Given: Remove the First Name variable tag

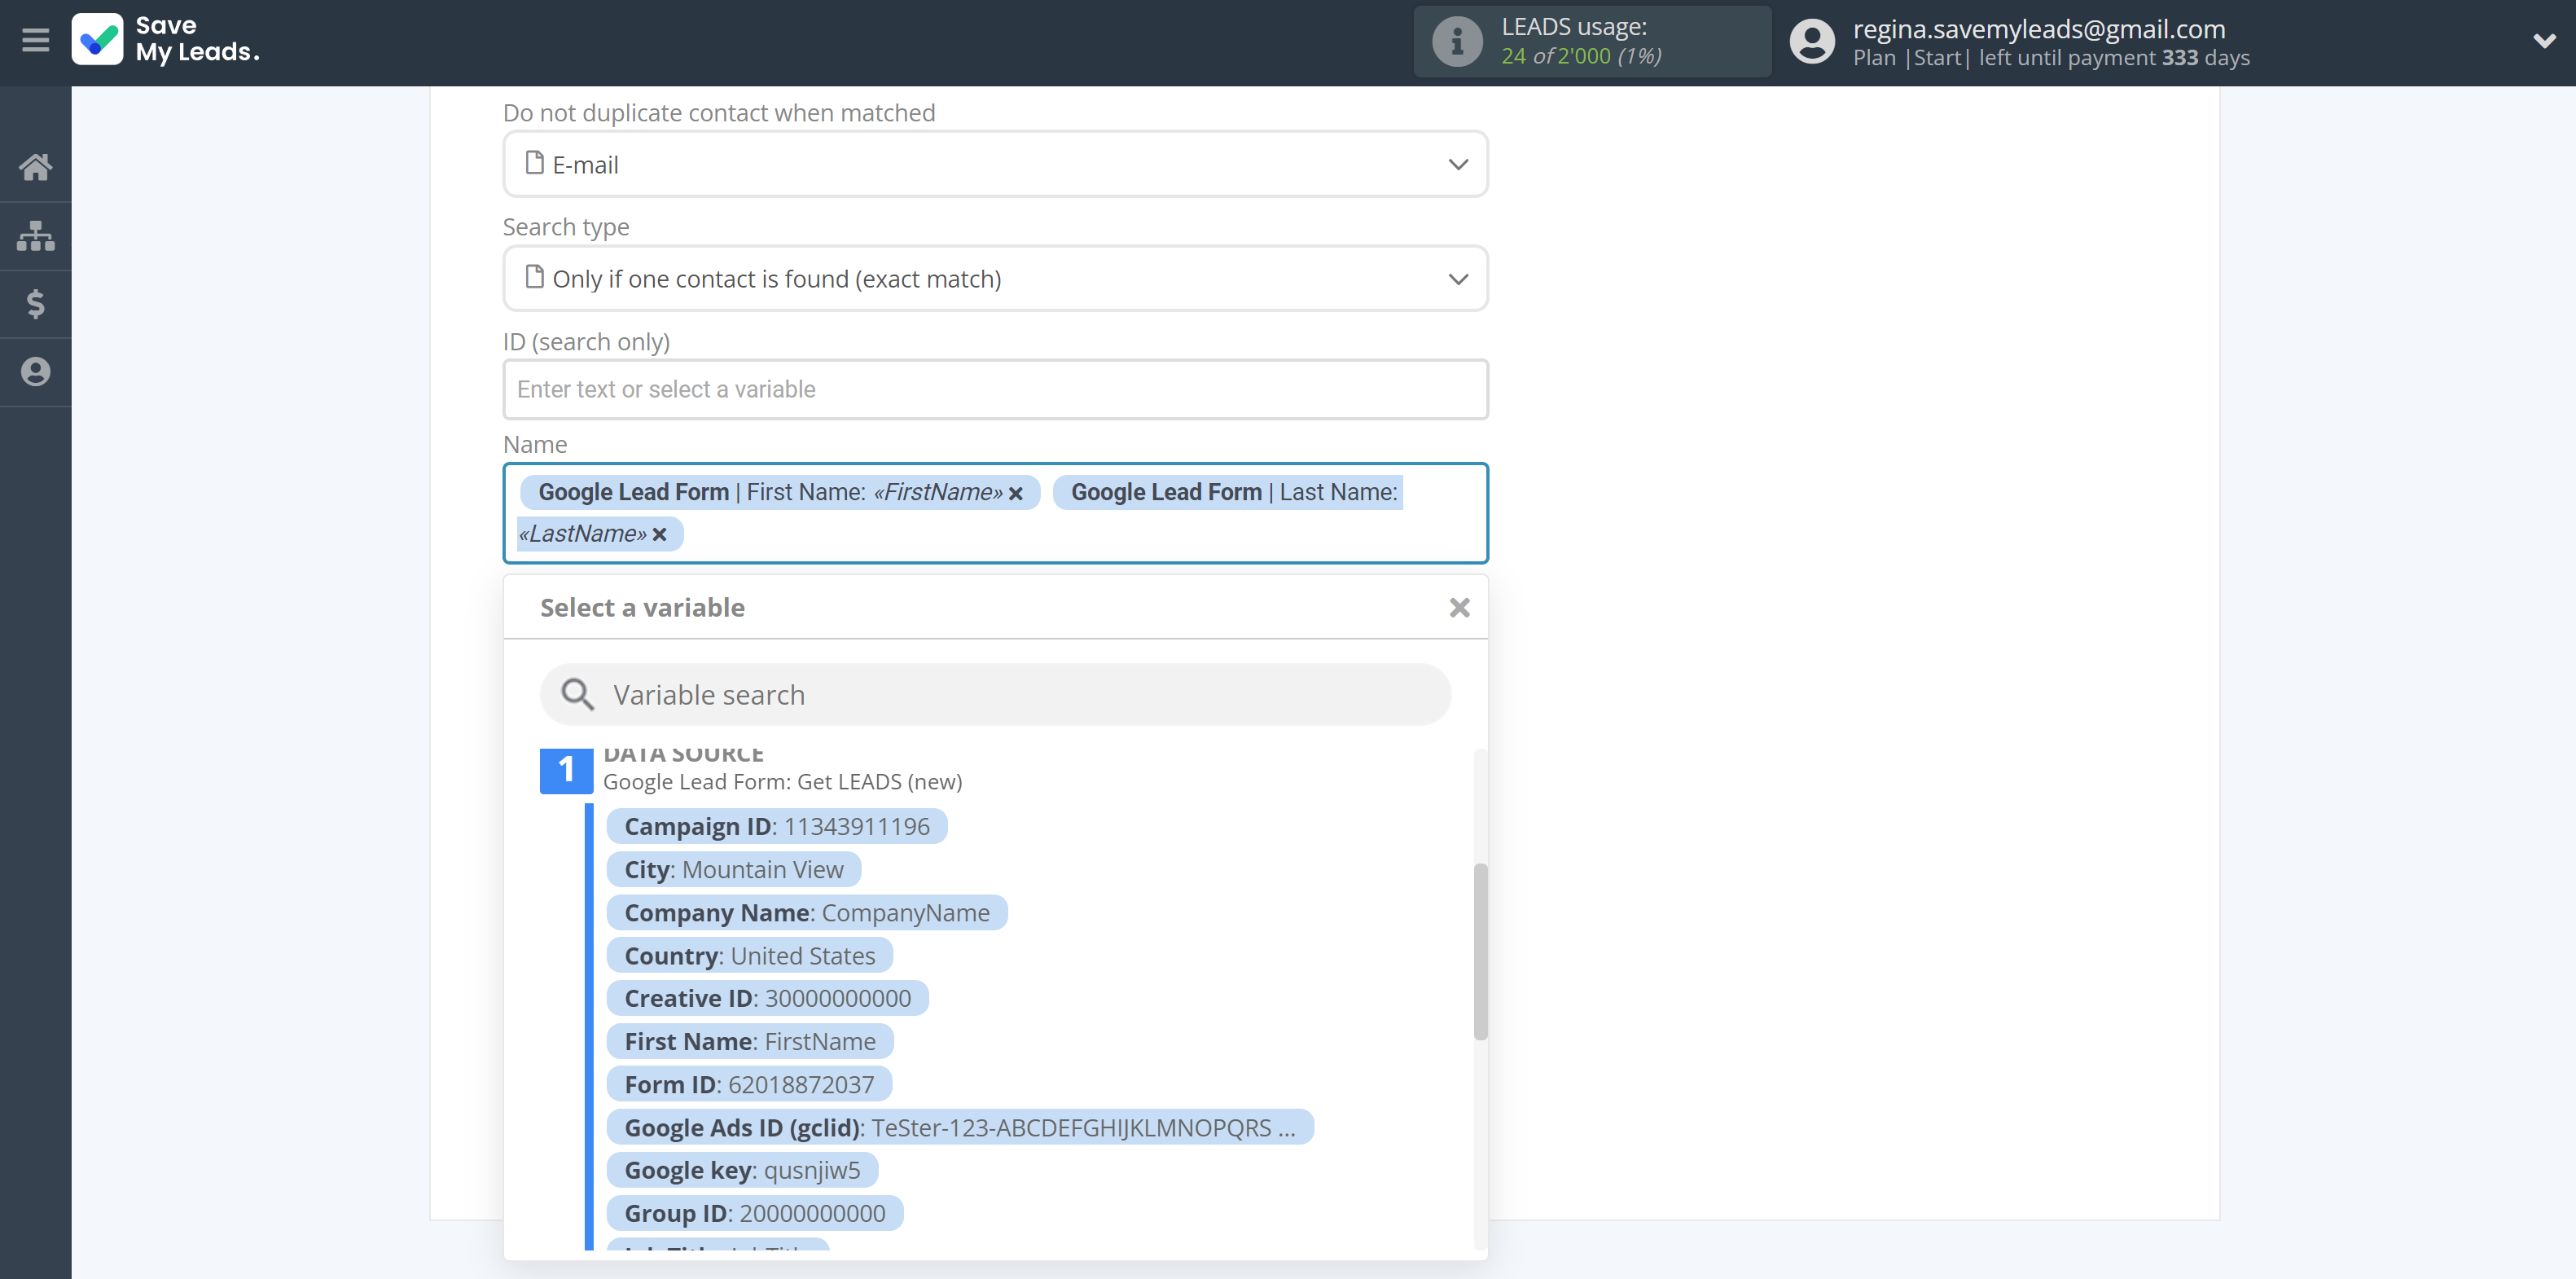Looking at the screenshot, I should pyautogui.click(x=1016, y=493).
